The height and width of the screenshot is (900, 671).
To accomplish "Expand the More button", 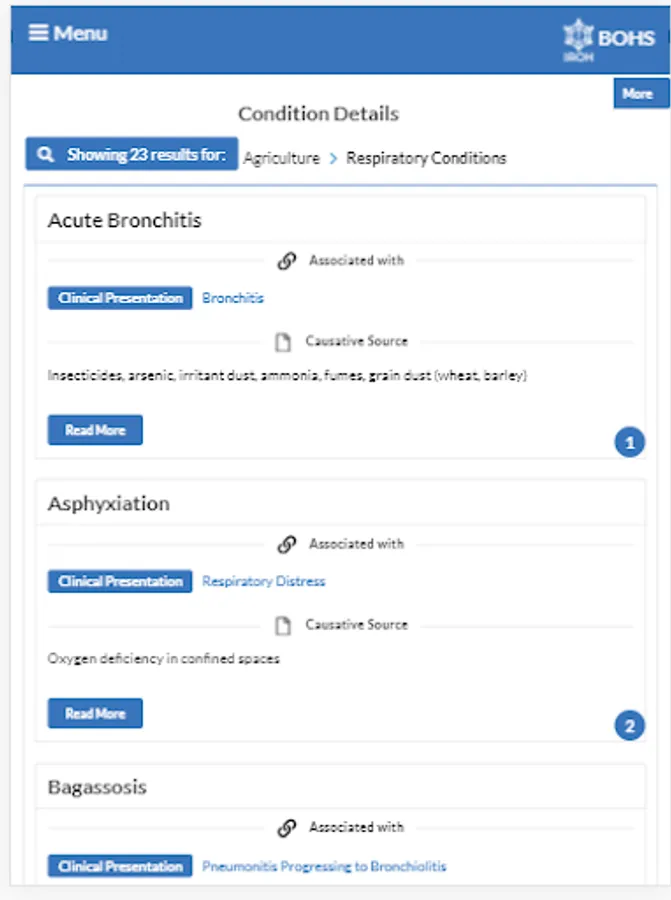I will click(638, 94).
